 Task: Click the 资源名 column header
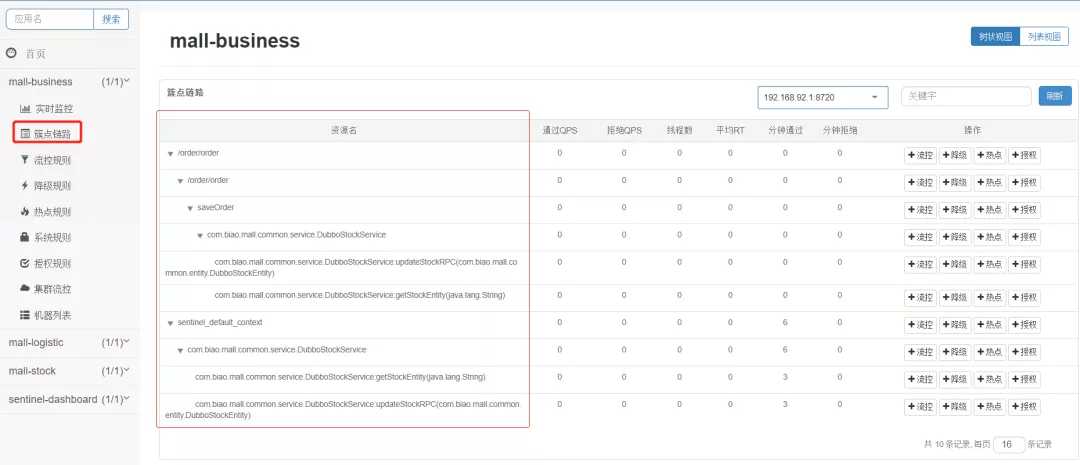pyautogui.click(x=344, y=130)
